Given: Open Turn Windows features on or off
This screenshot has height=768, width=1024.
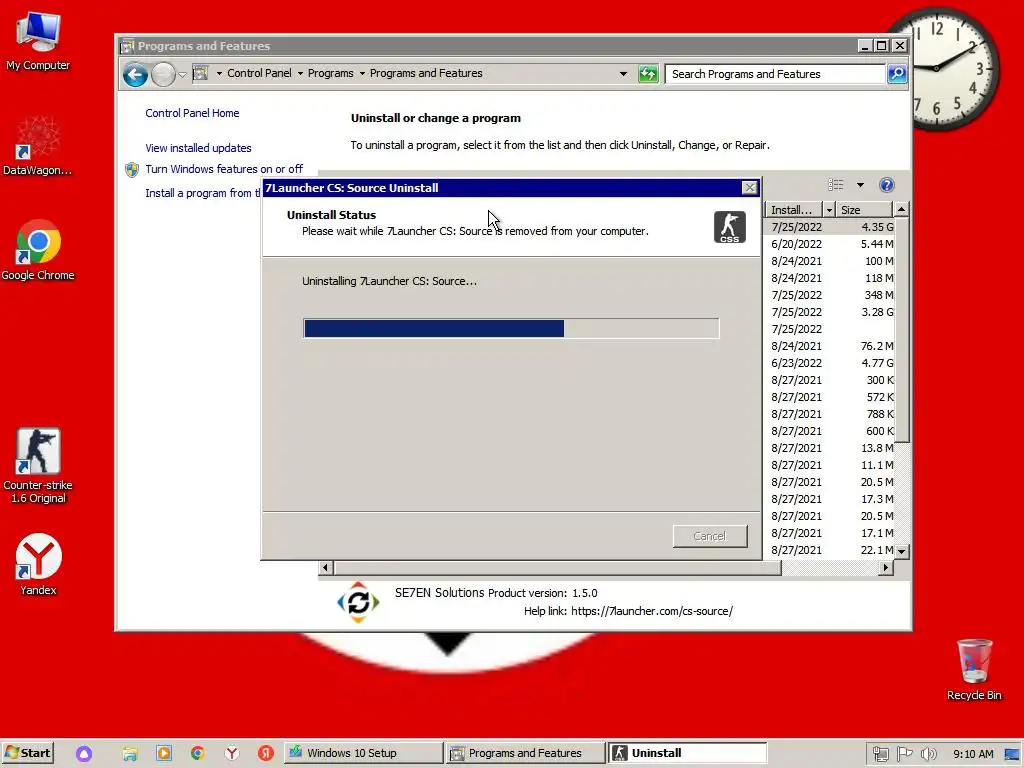Looking at the screenshot, I should (223, 169).
